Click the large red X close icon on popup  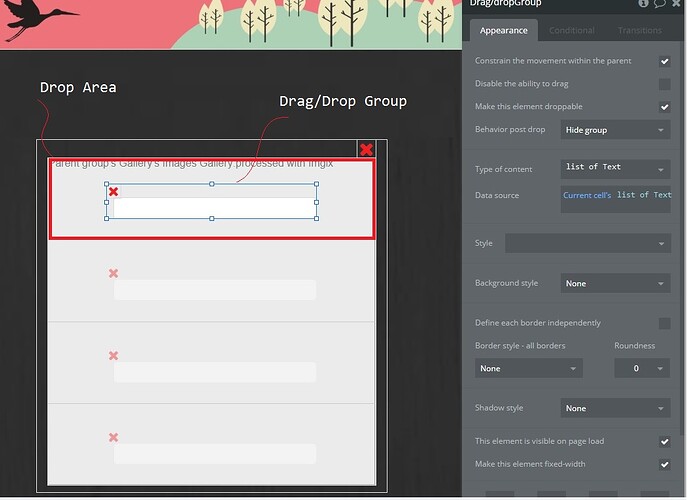366,149
